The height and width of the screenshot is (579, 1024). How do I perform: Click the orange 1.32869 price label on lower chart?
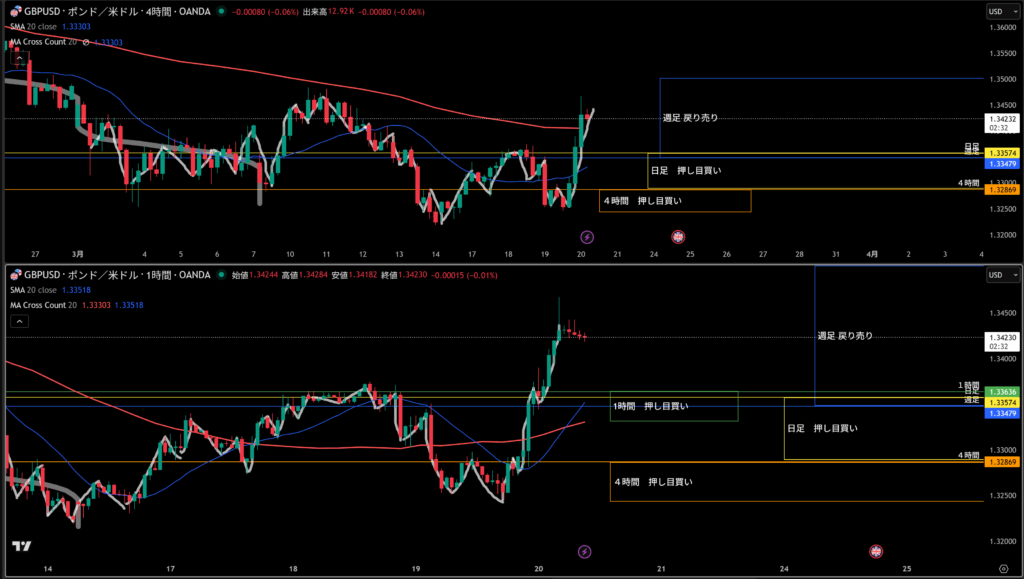point(1001,462)
